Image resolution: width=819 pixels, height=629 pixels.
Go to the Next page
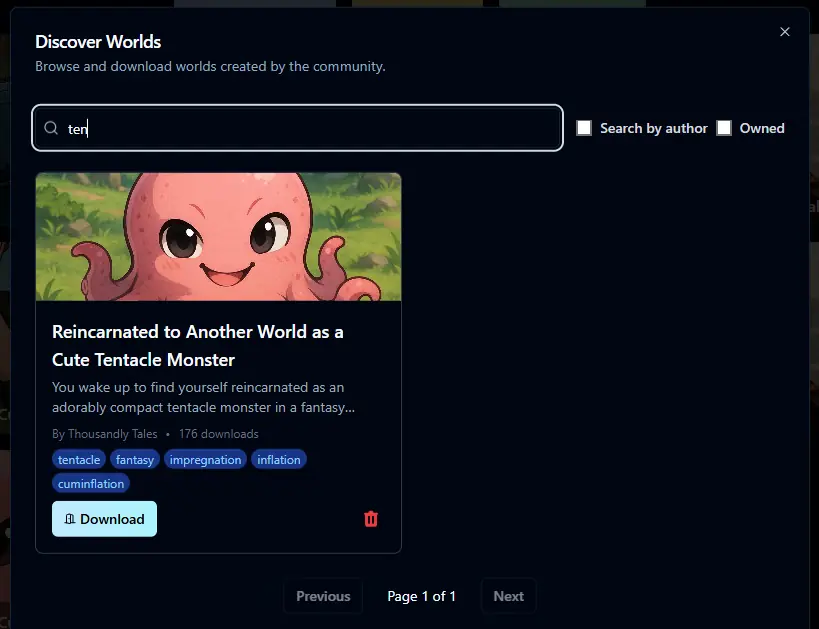point(508,596)
